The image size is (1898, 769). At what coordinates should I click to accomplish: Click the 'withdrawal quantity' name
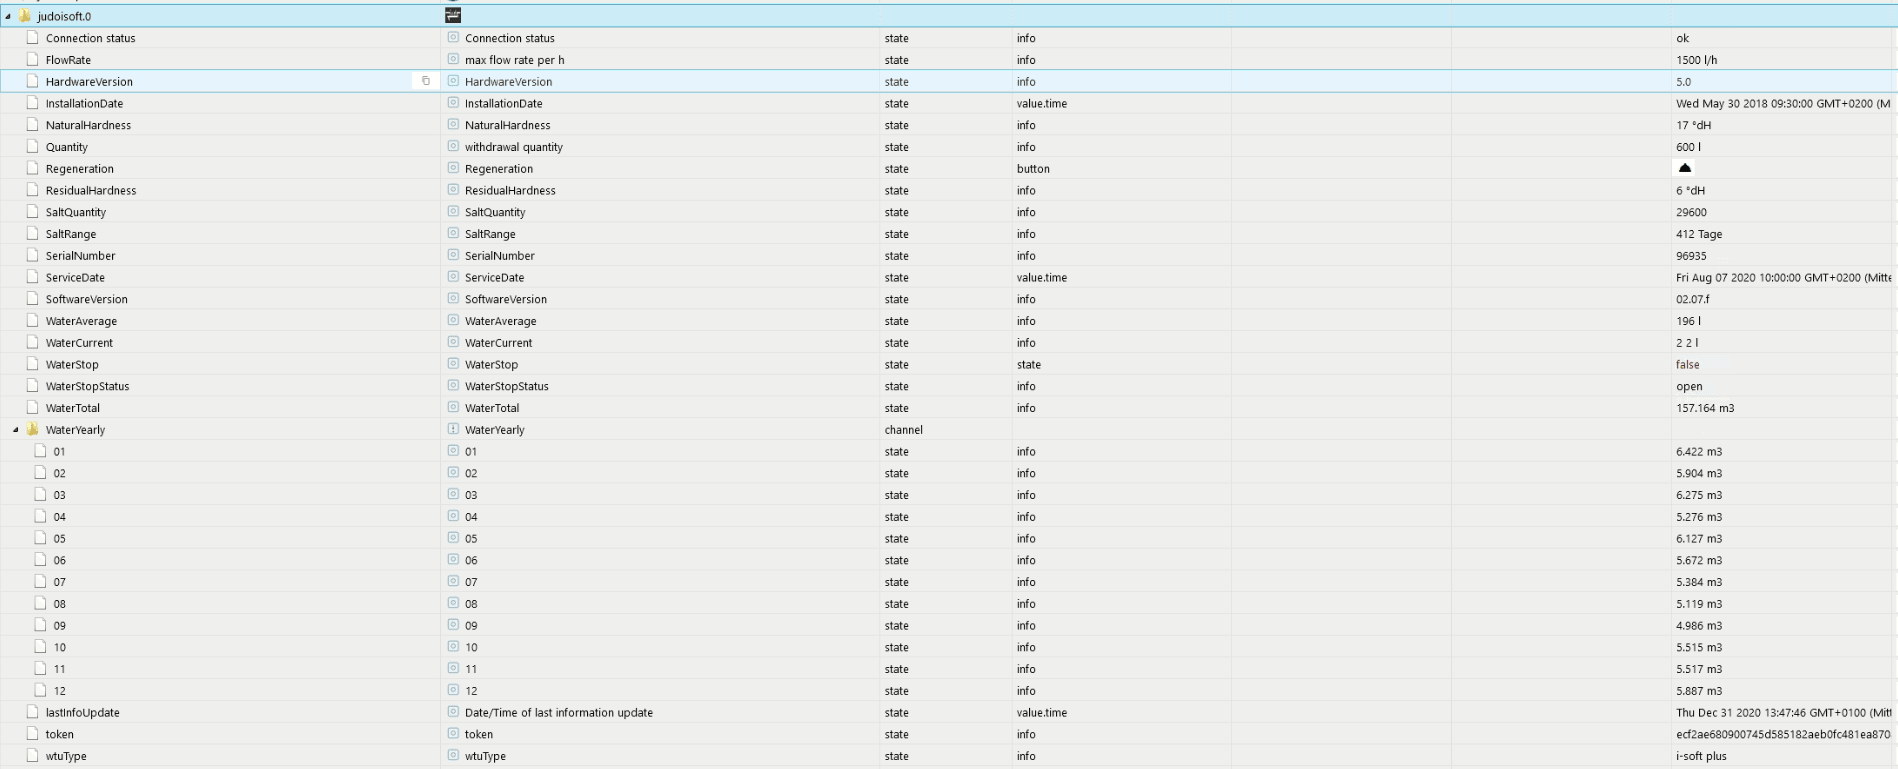click(x=514, y=147)
